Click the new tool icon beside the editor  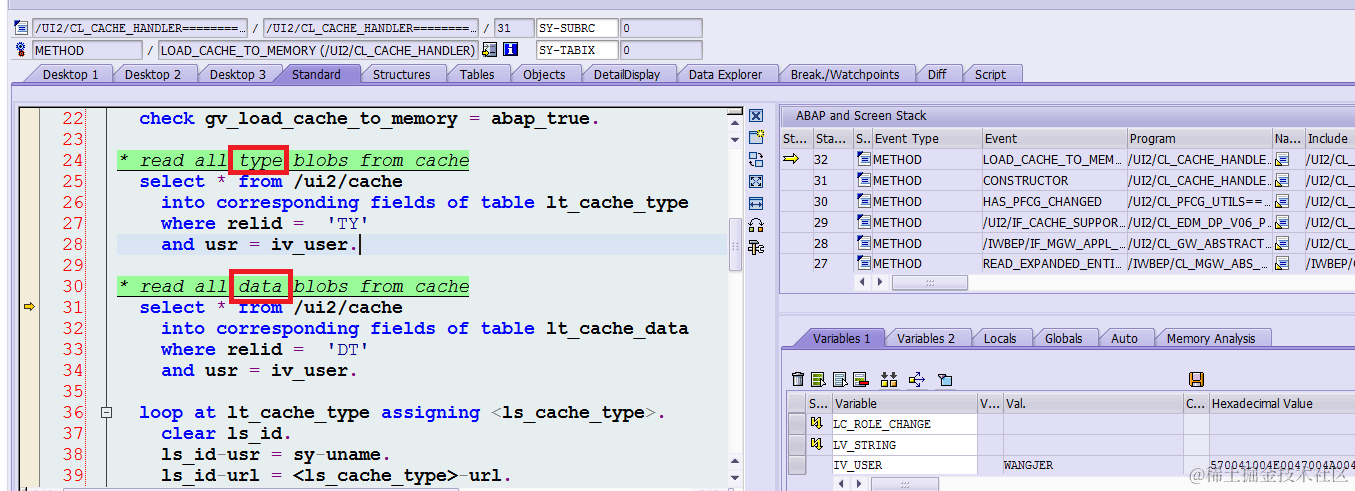[756, 137]
